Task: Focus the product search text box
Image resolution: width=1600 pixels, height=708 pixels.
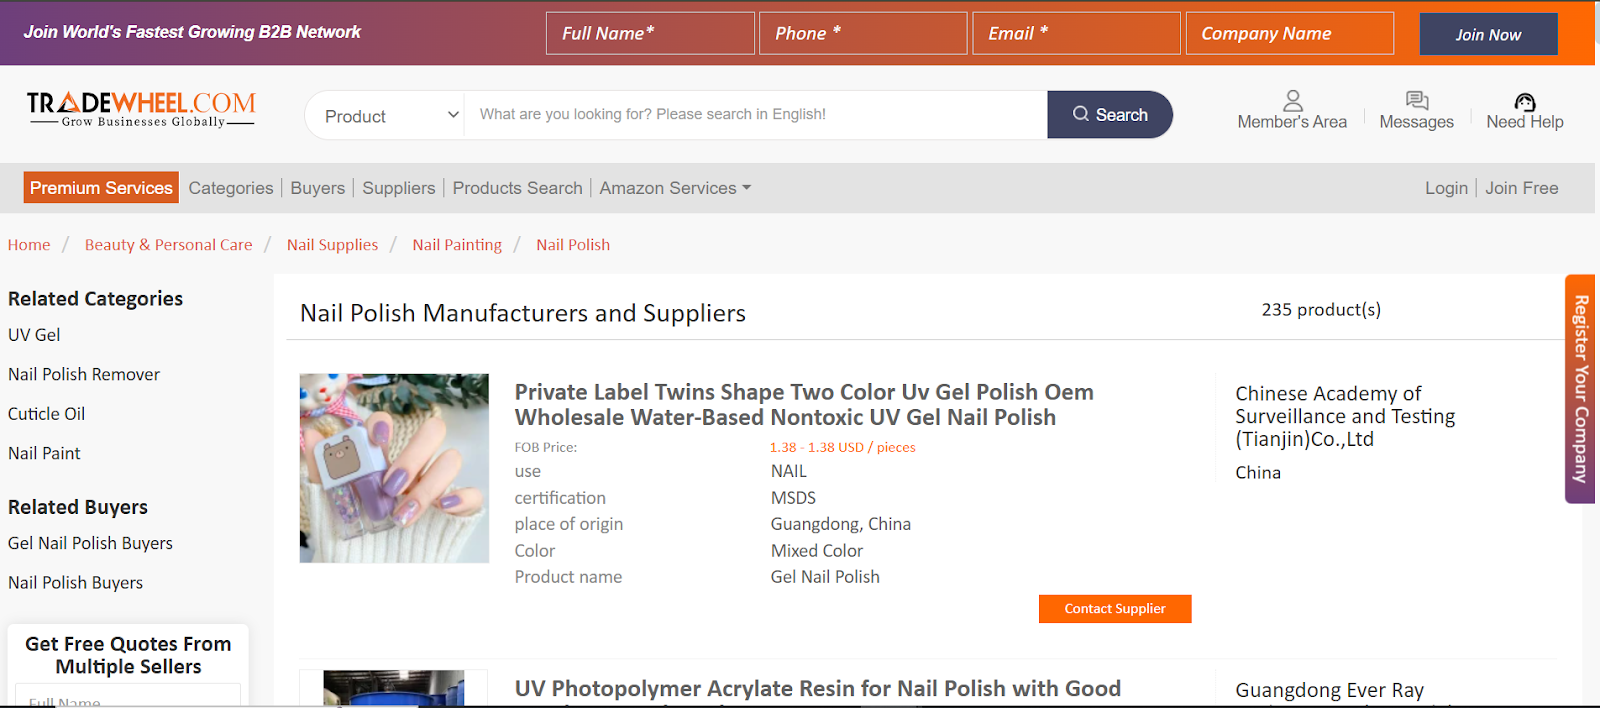Action: [x=756, y=115]
